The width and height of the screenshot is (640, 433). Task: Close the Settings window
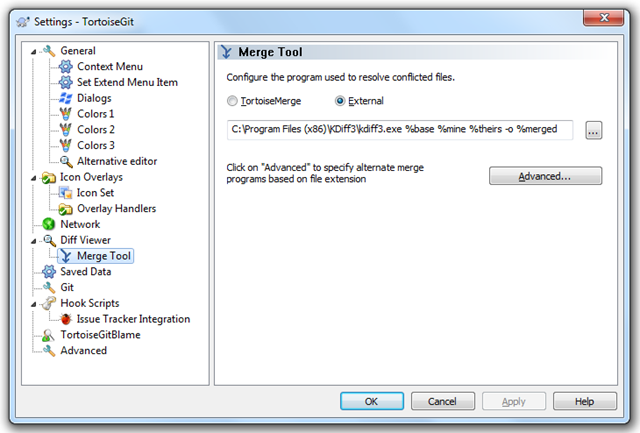[x=604, y=18]
